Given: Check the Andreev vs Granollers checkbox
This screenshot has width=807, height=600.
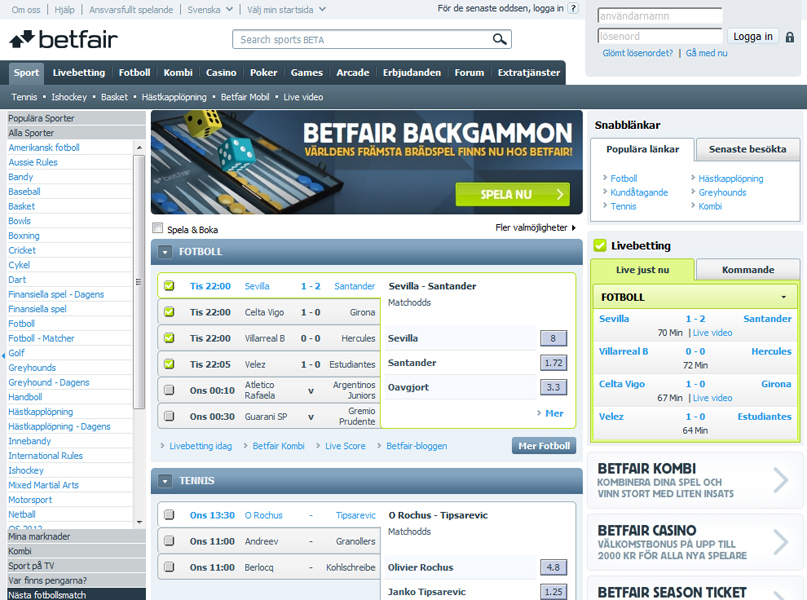Looking at the screenshot, I should [169, 541].
